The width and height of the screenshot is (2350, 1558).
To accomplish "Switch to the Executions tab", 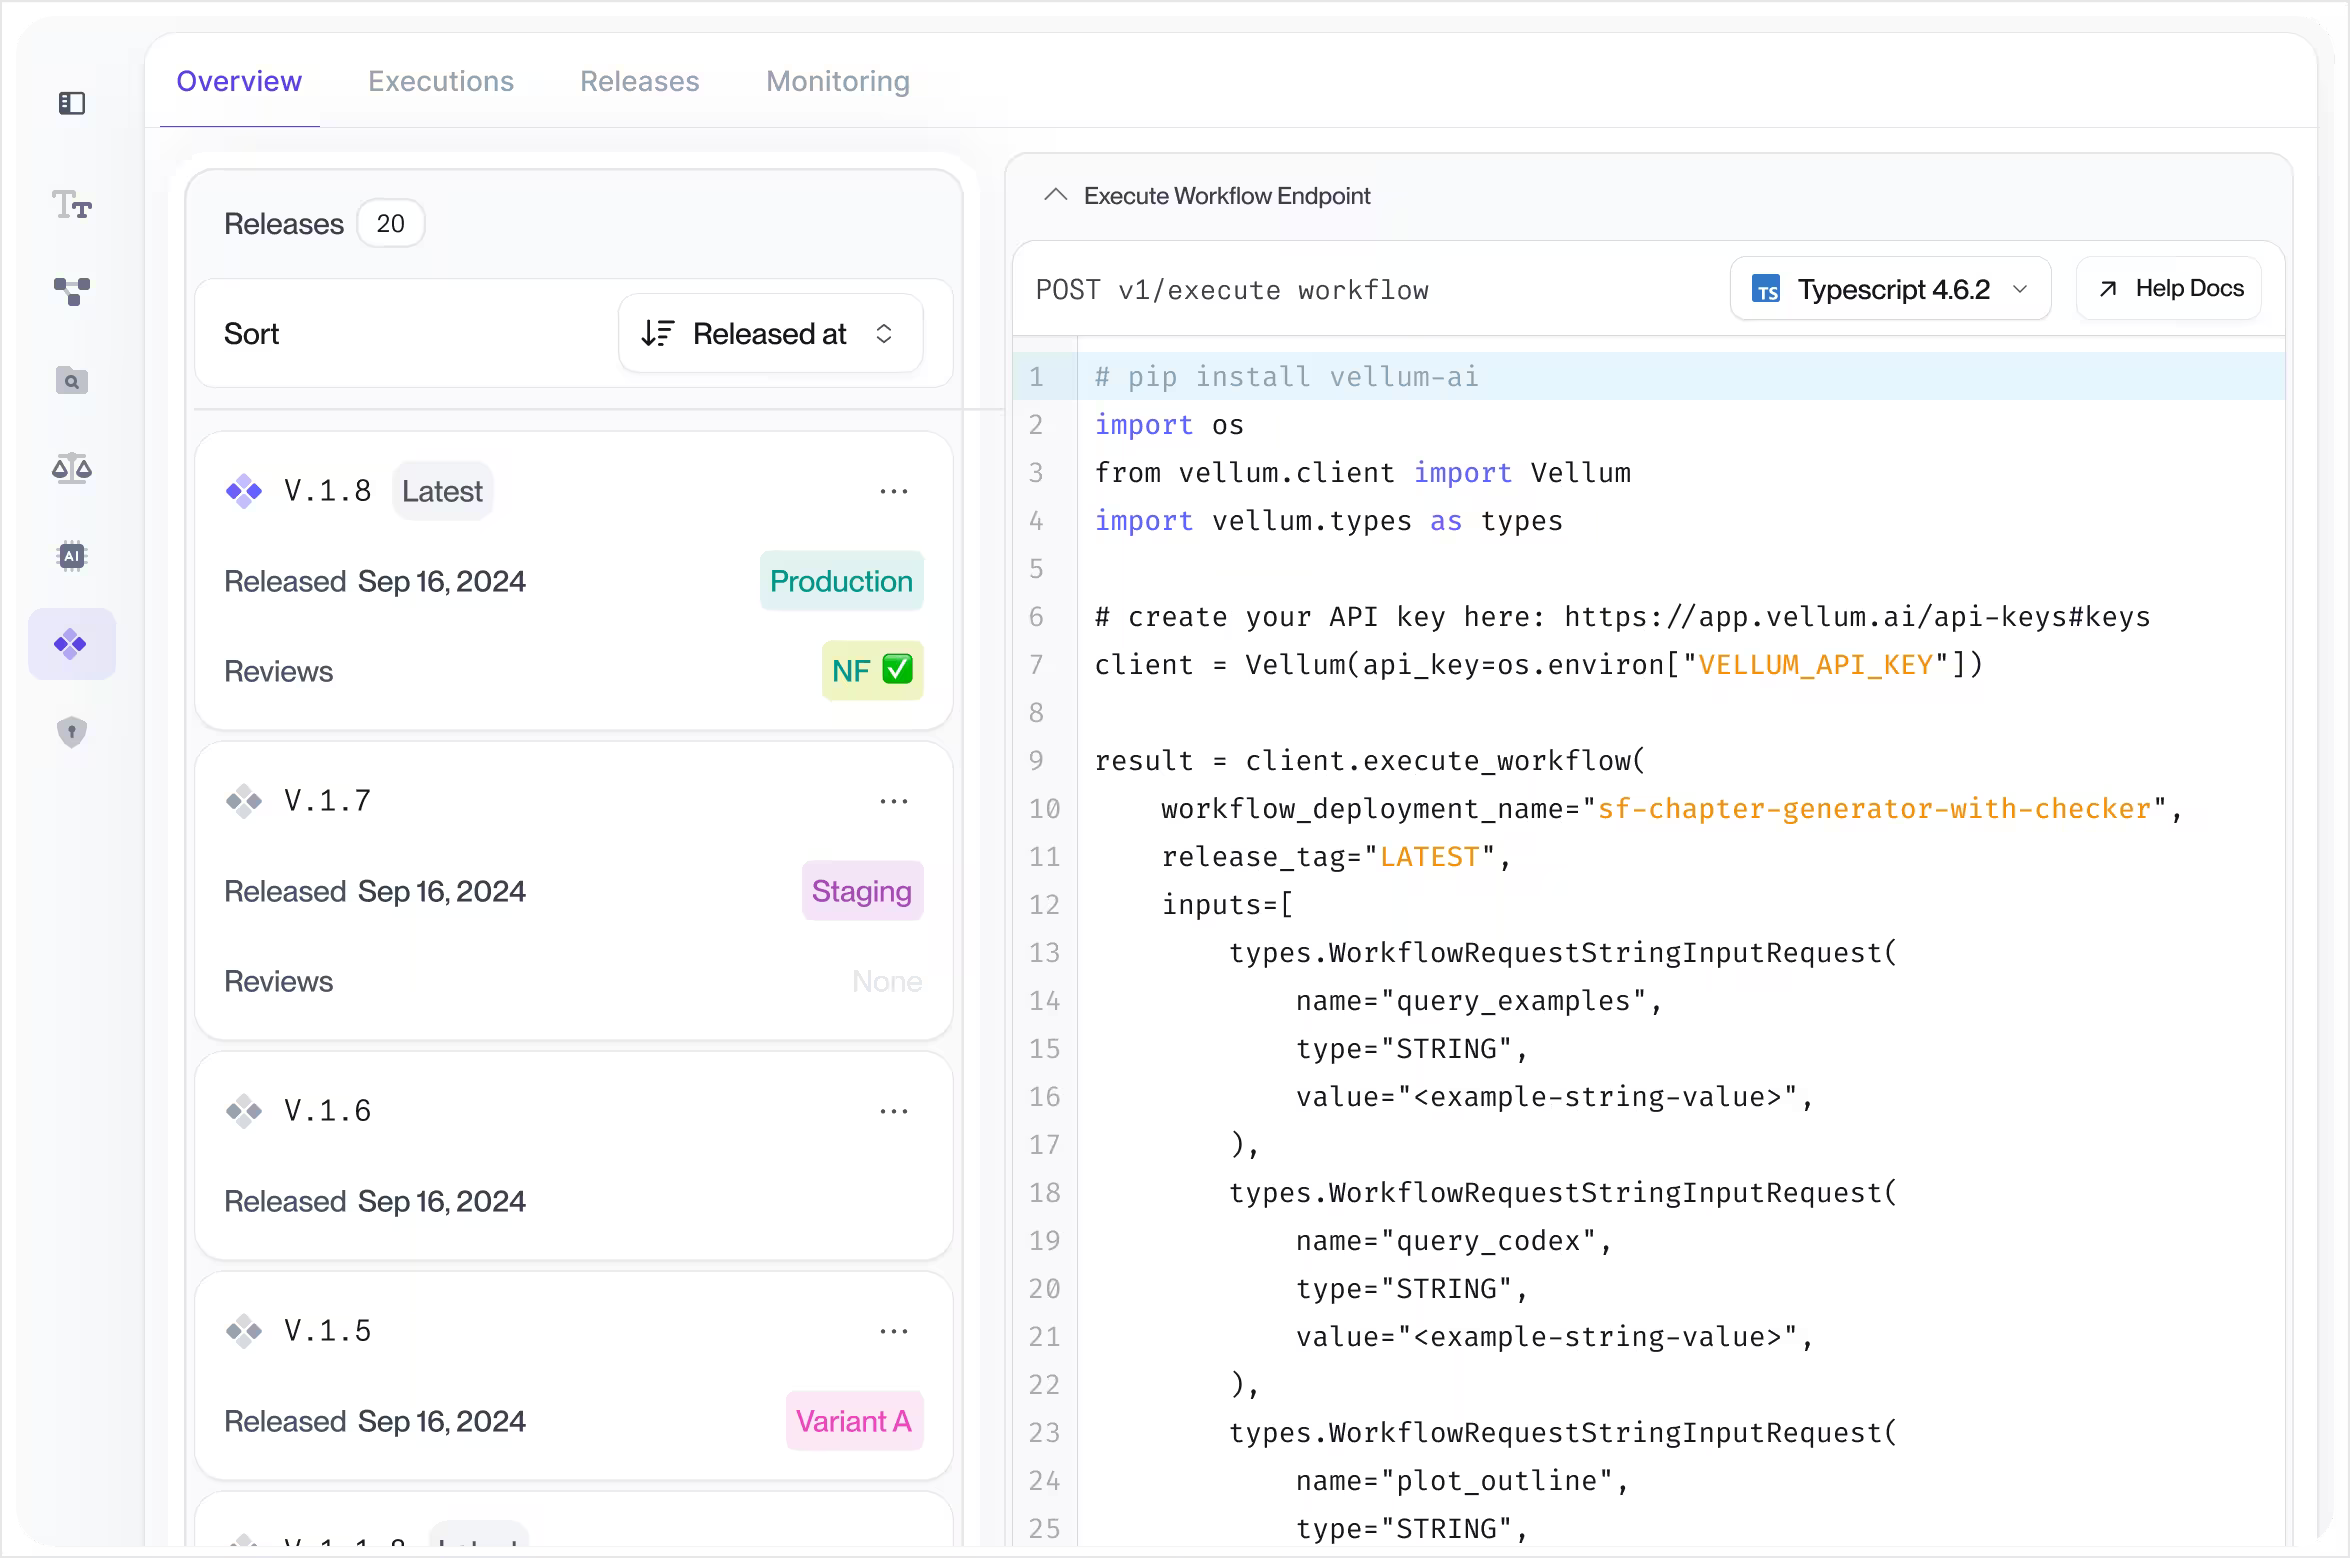I will 441,81.
